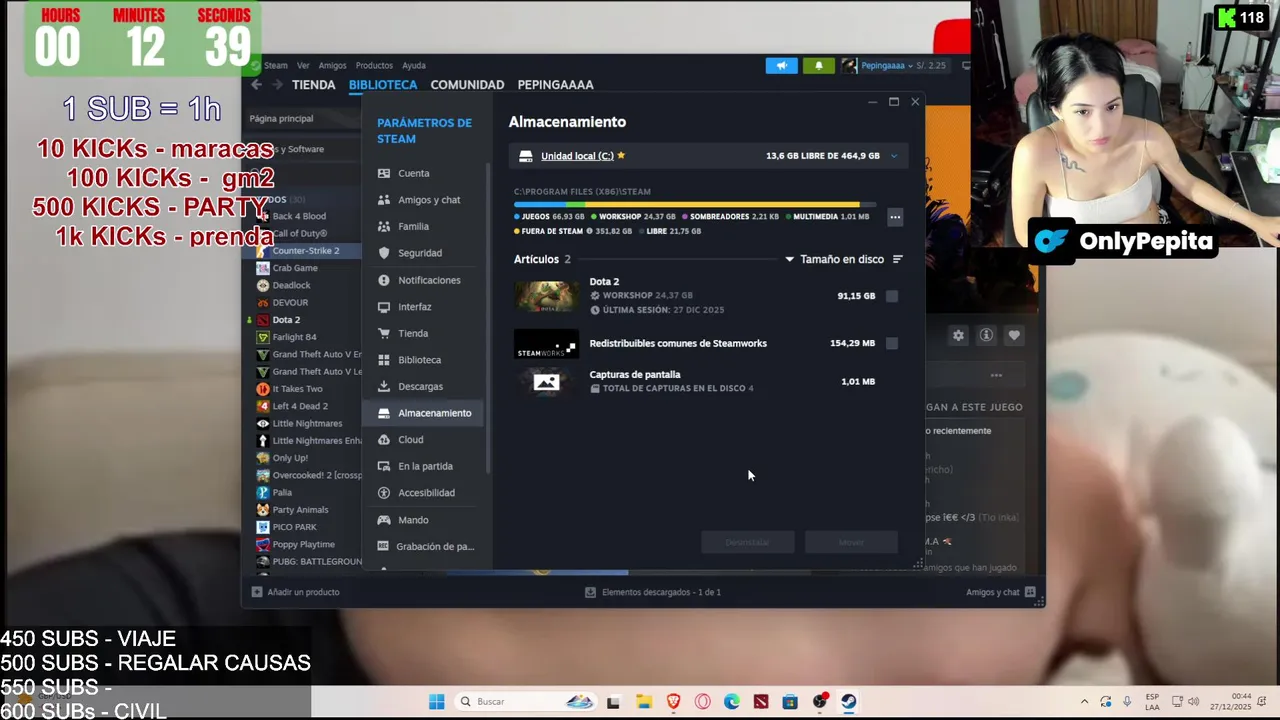Image resolution: width=1280 pixels, height=720 pixels.
Task: Open the storage three-dots options button
Action: pos(895,217)
